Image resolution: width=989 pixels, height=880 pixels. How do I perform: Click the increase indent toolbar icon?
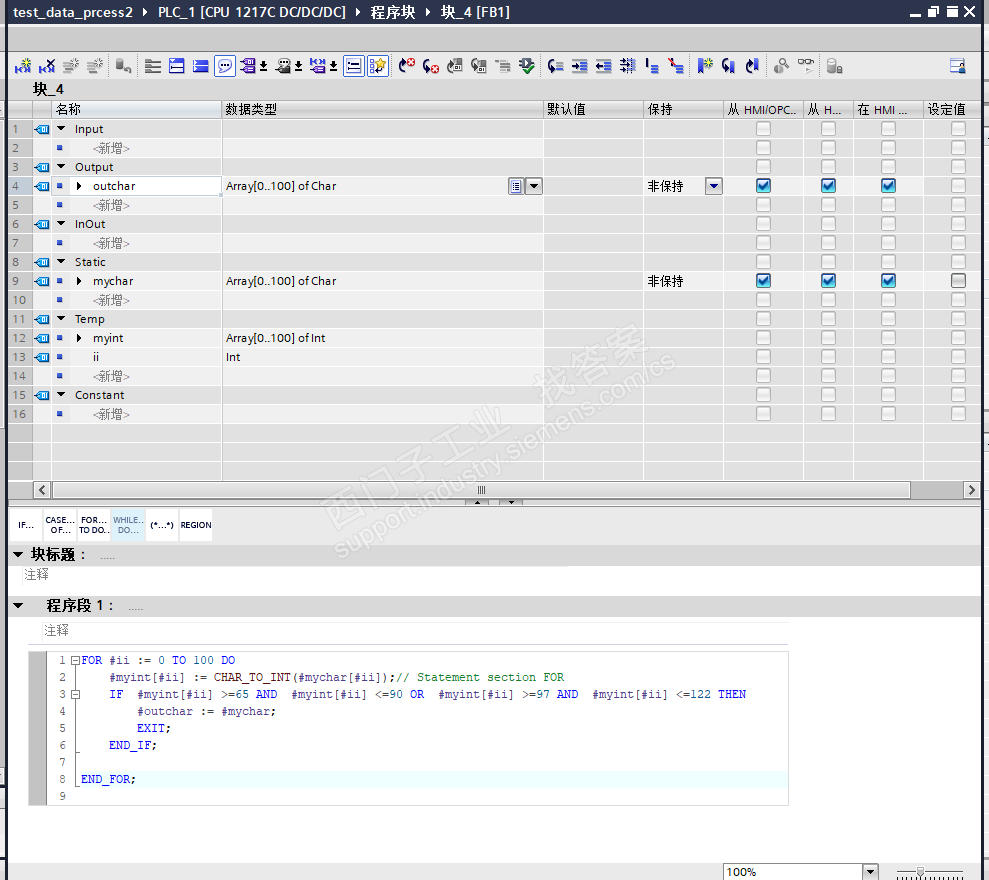point(579,66)
